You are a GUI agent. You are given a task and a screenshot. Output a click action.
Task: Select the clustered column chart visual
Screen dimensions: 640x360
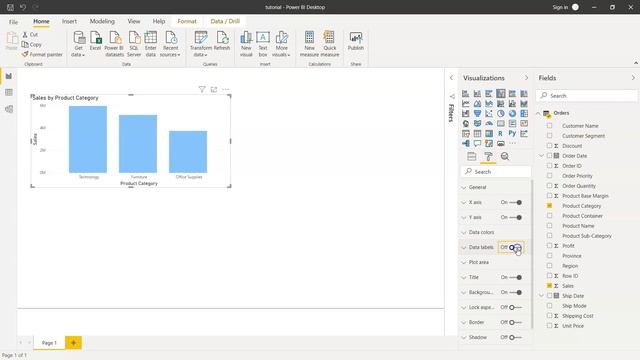(500, 93)
